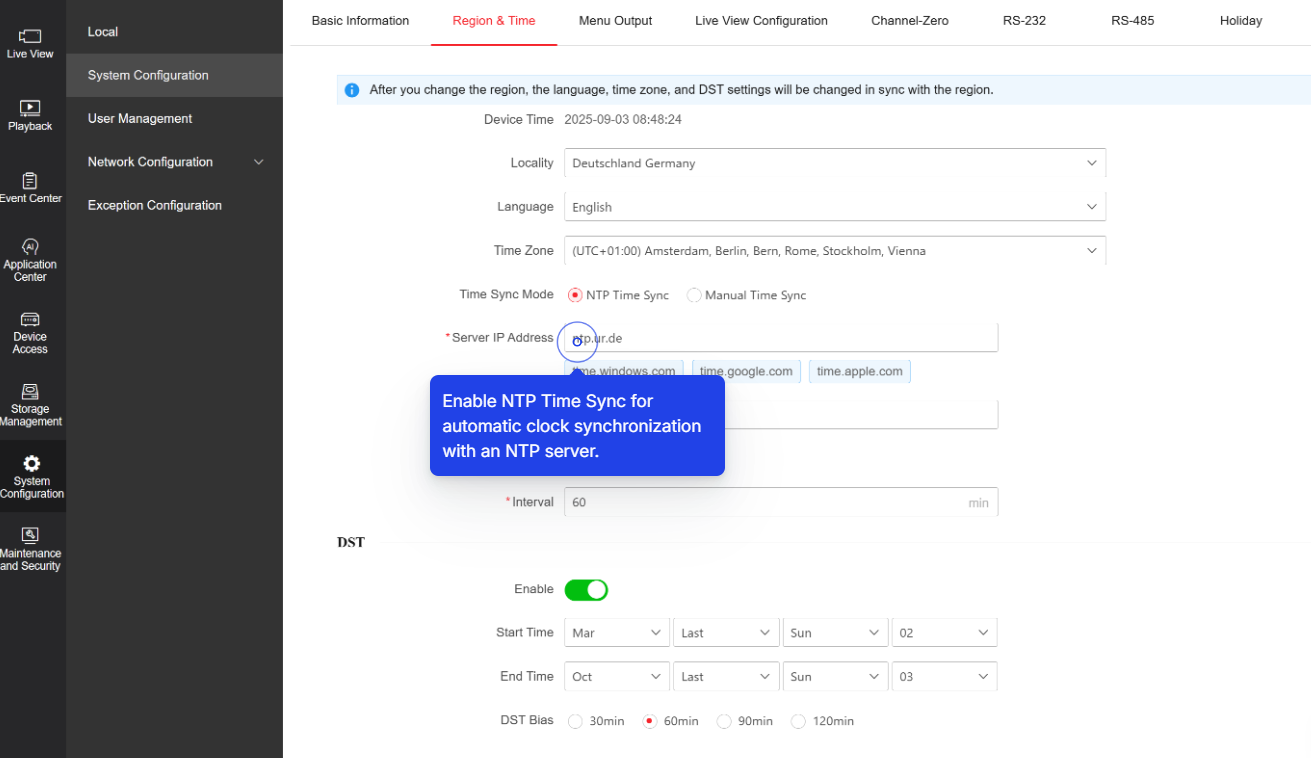
Task: Set DST Bias to 120min
Action: coord(798,721)
